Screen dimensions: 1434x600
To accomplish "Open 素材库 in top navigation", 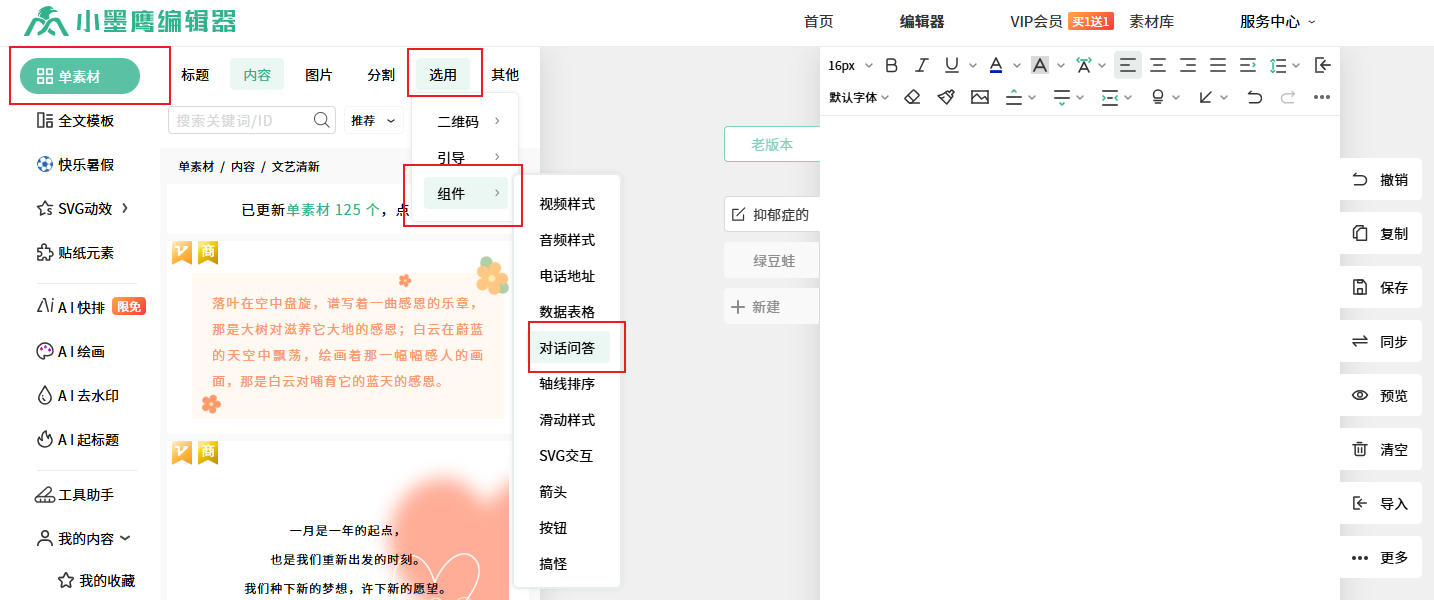I will (x=1151, y=21).
